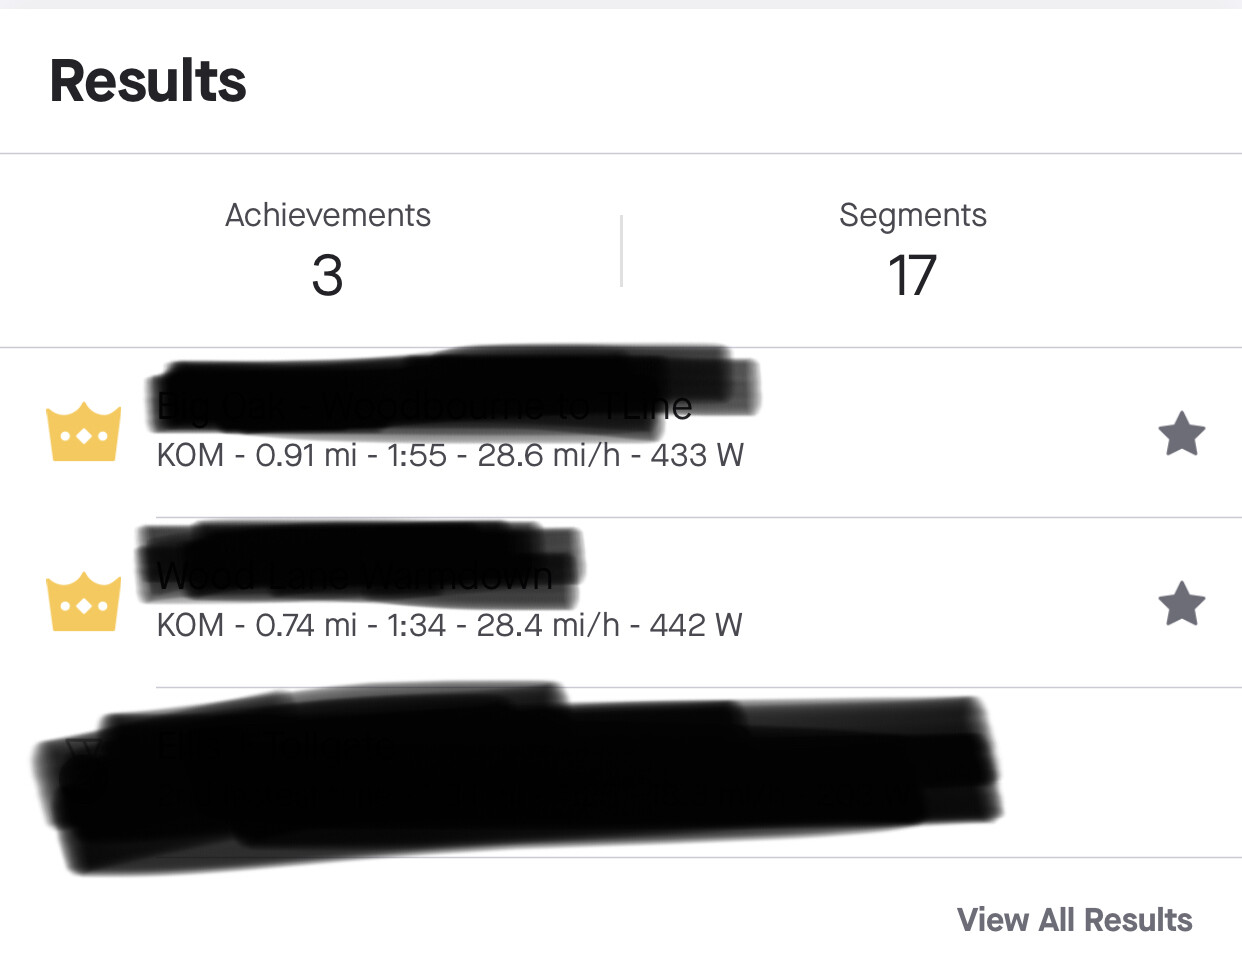The height and width of the screenshot is (970, 1242).
Task: Click the 433 W power value
Action: 697,456
